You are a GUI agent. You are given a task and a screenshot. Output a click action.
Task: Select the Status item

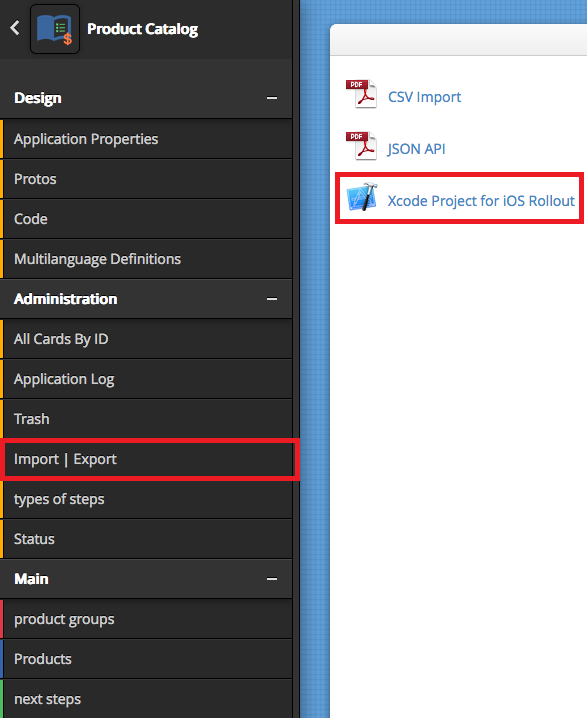(146, 539)
